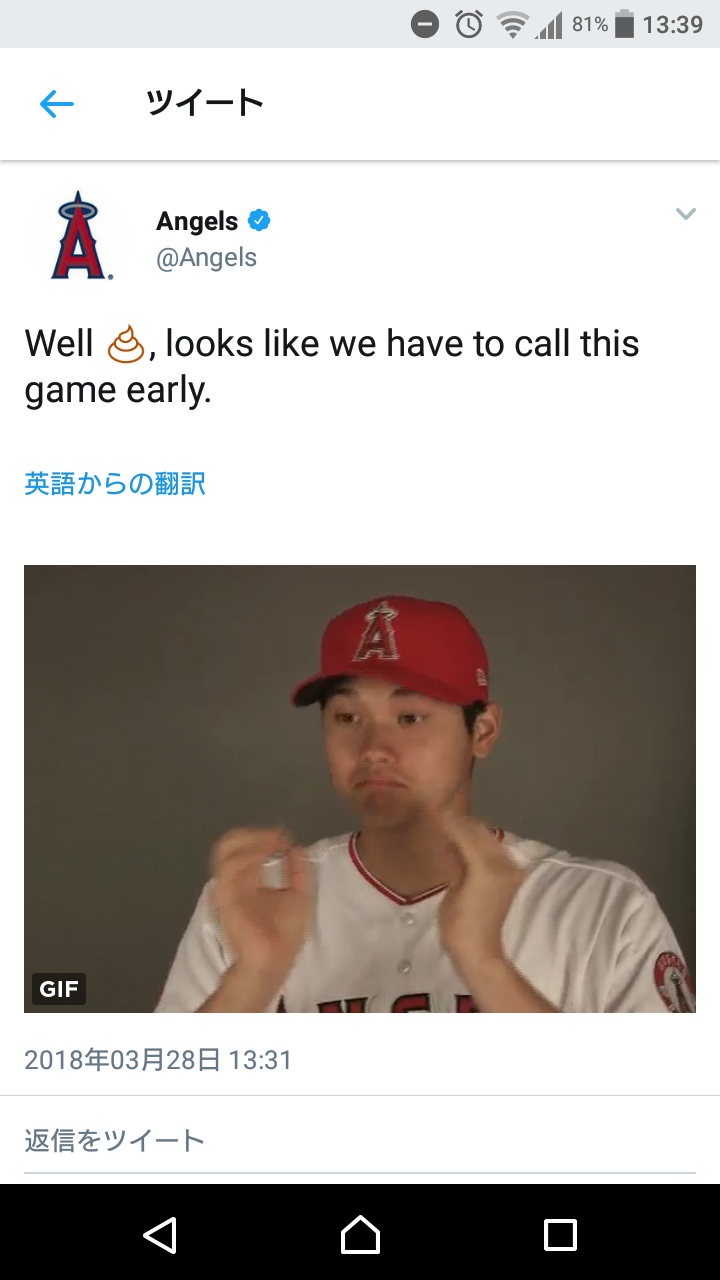Tap the Android back navigation triangle
720x1280 pixels.
(x=160, y=1234)
